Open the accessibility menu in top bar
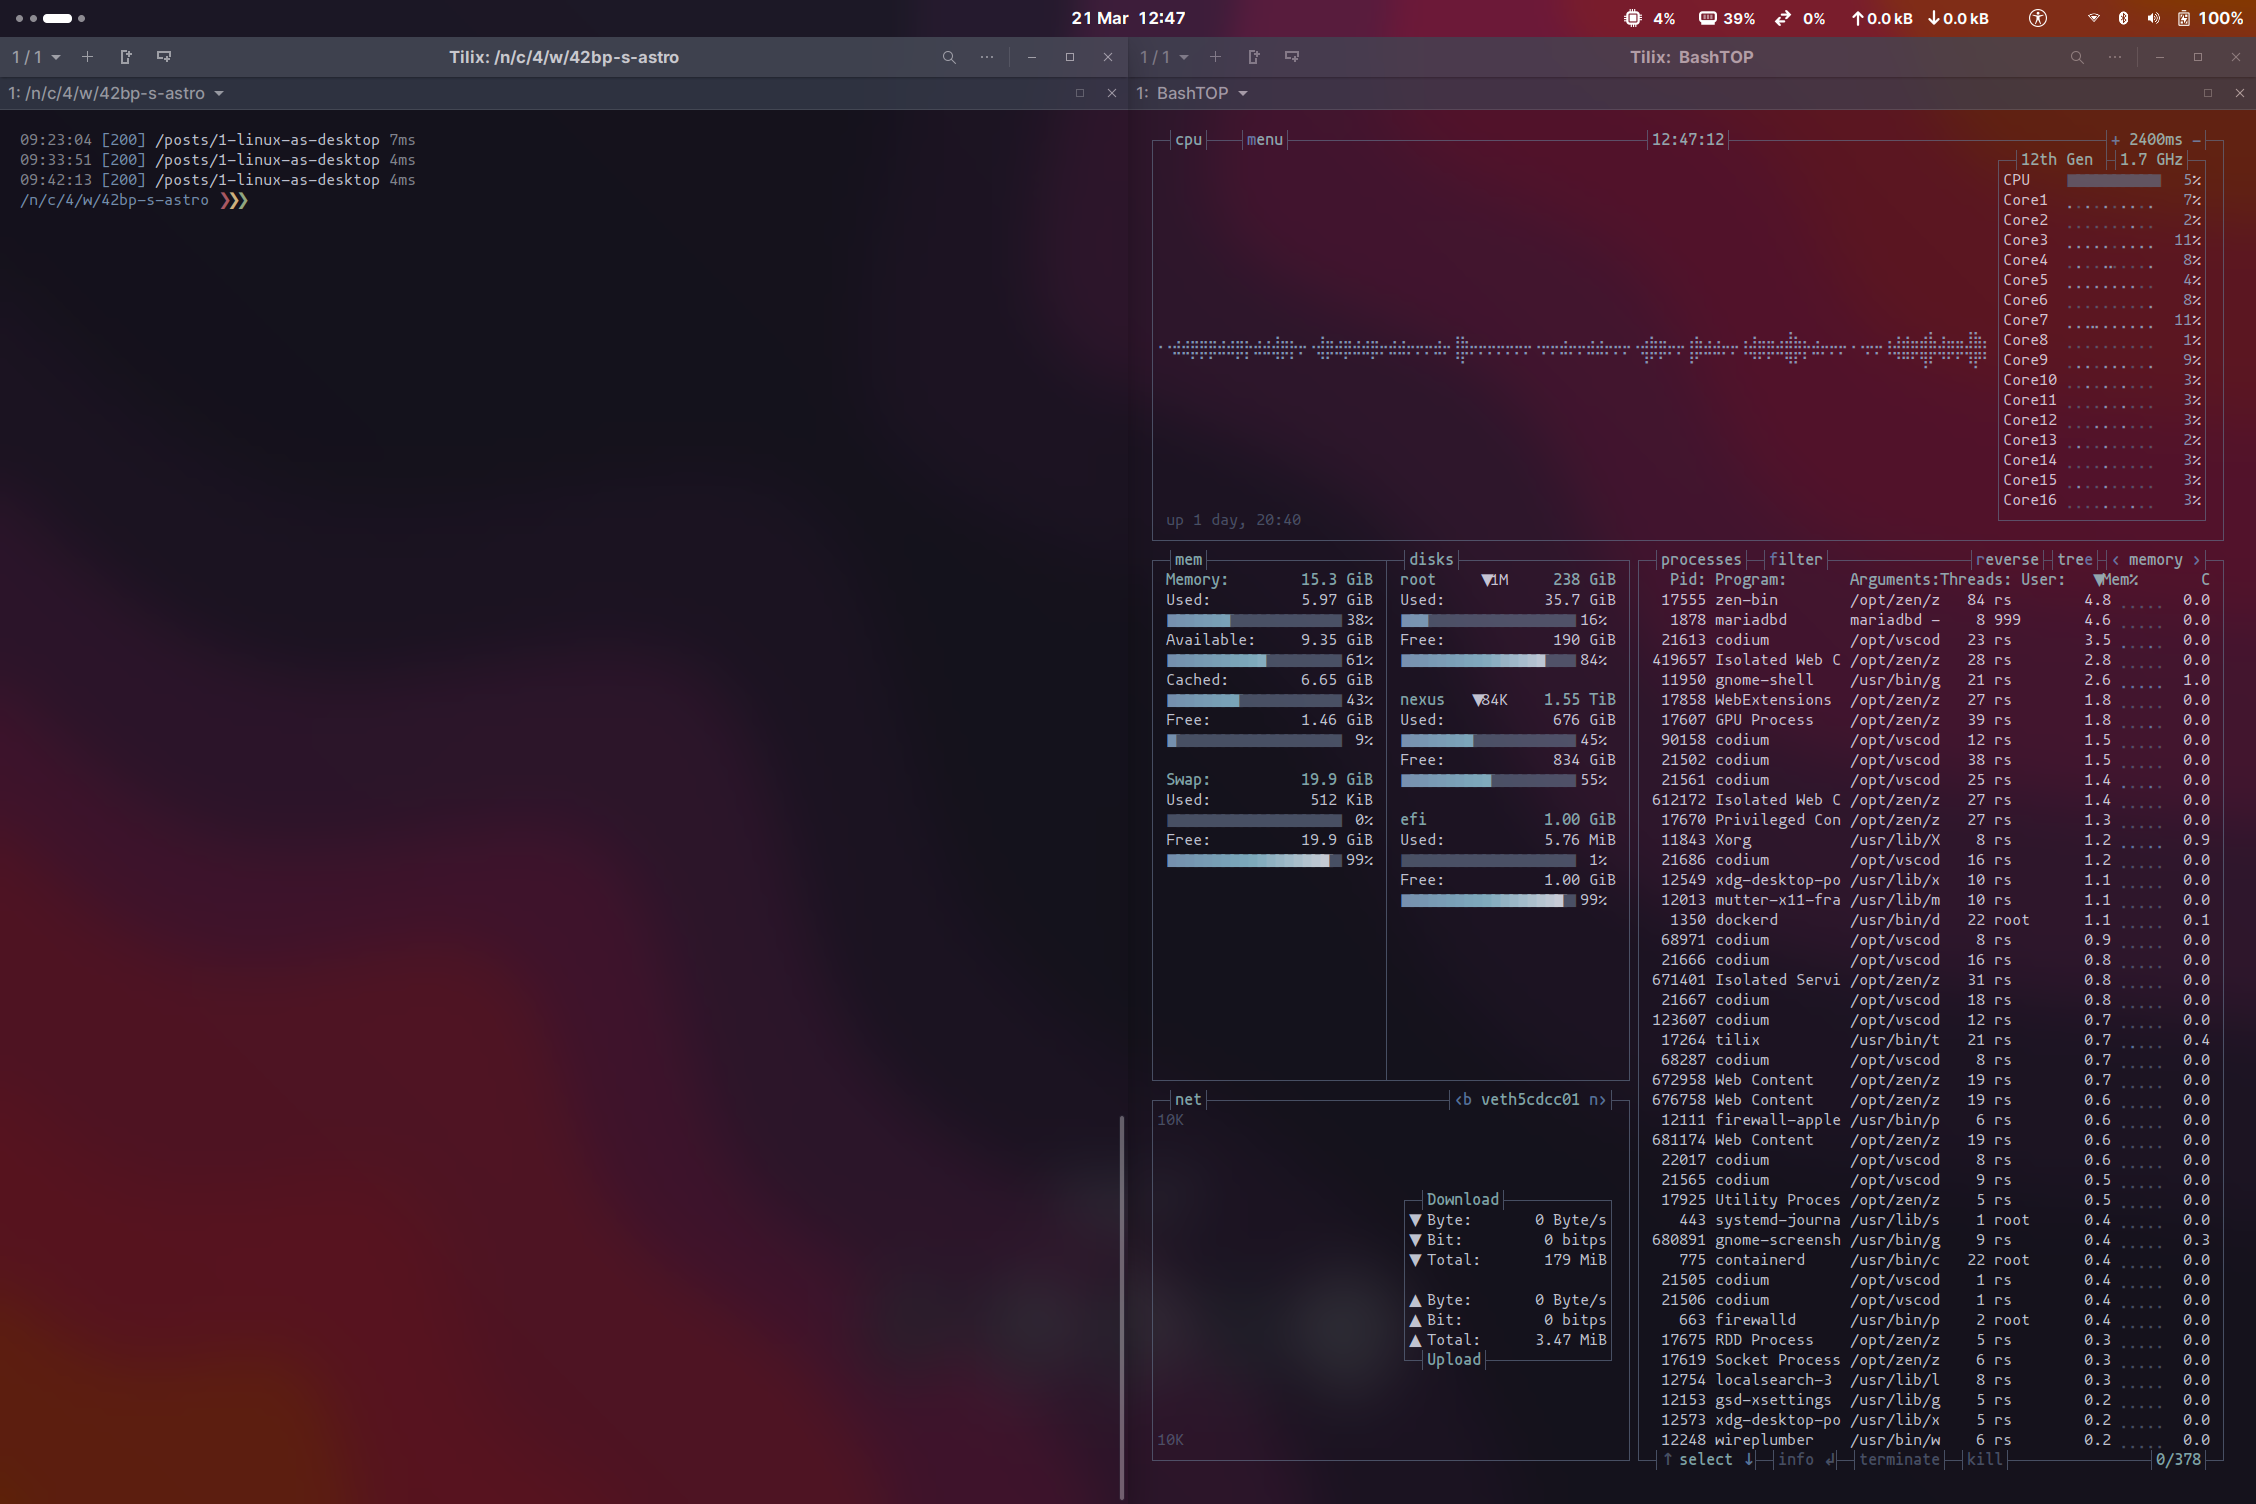The width and height of the screenshot is (2256, 1504). pos(2037,18)
